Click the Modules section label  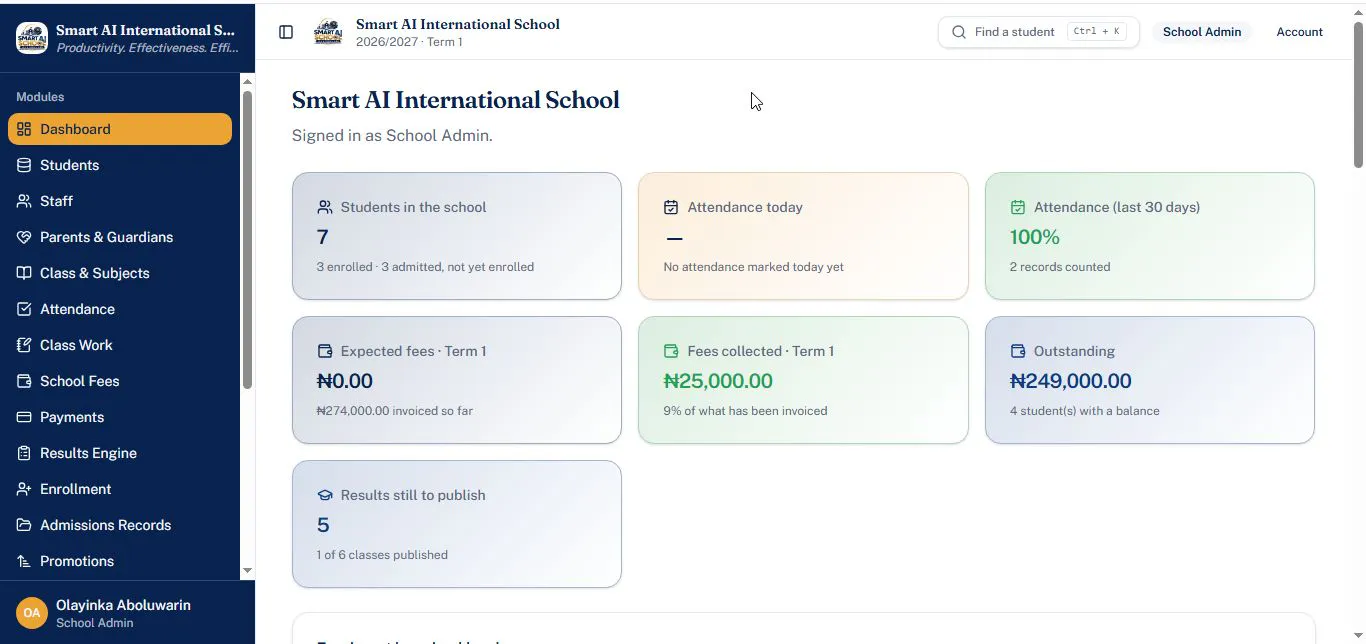(40, 97)
